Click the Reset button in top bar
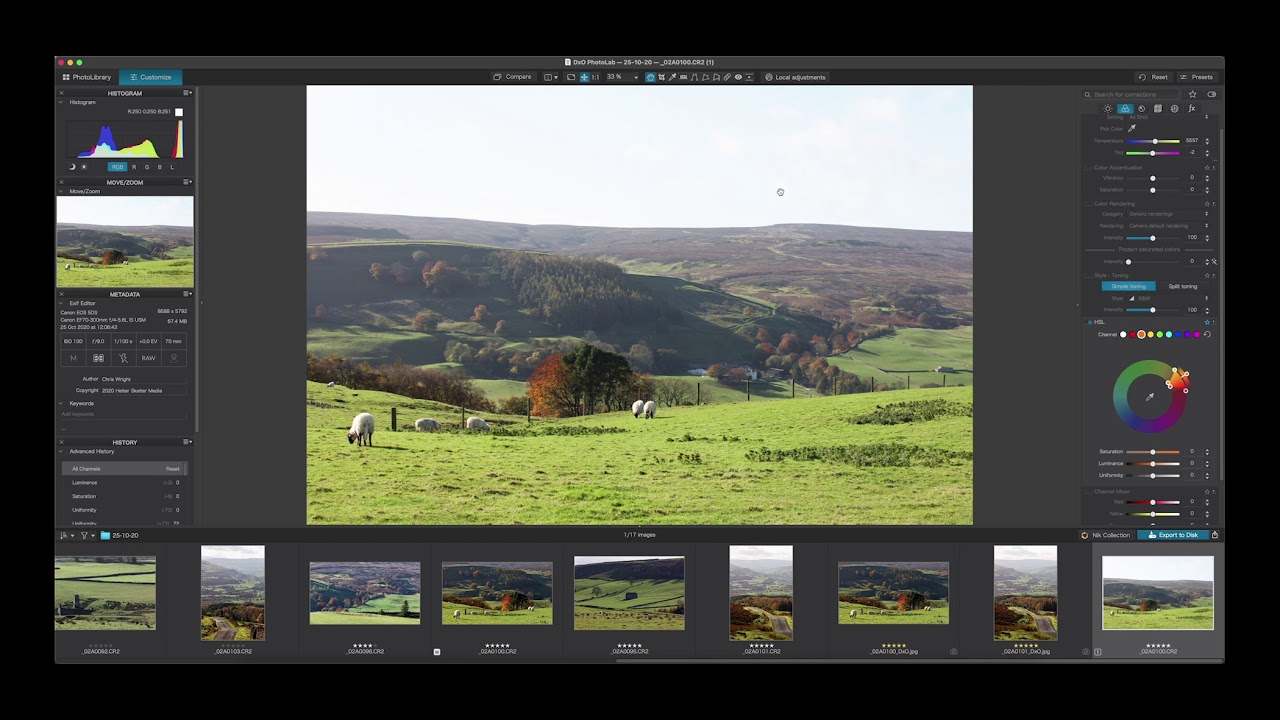Screen dimensions: 1280x720 tap(1154, 77)
